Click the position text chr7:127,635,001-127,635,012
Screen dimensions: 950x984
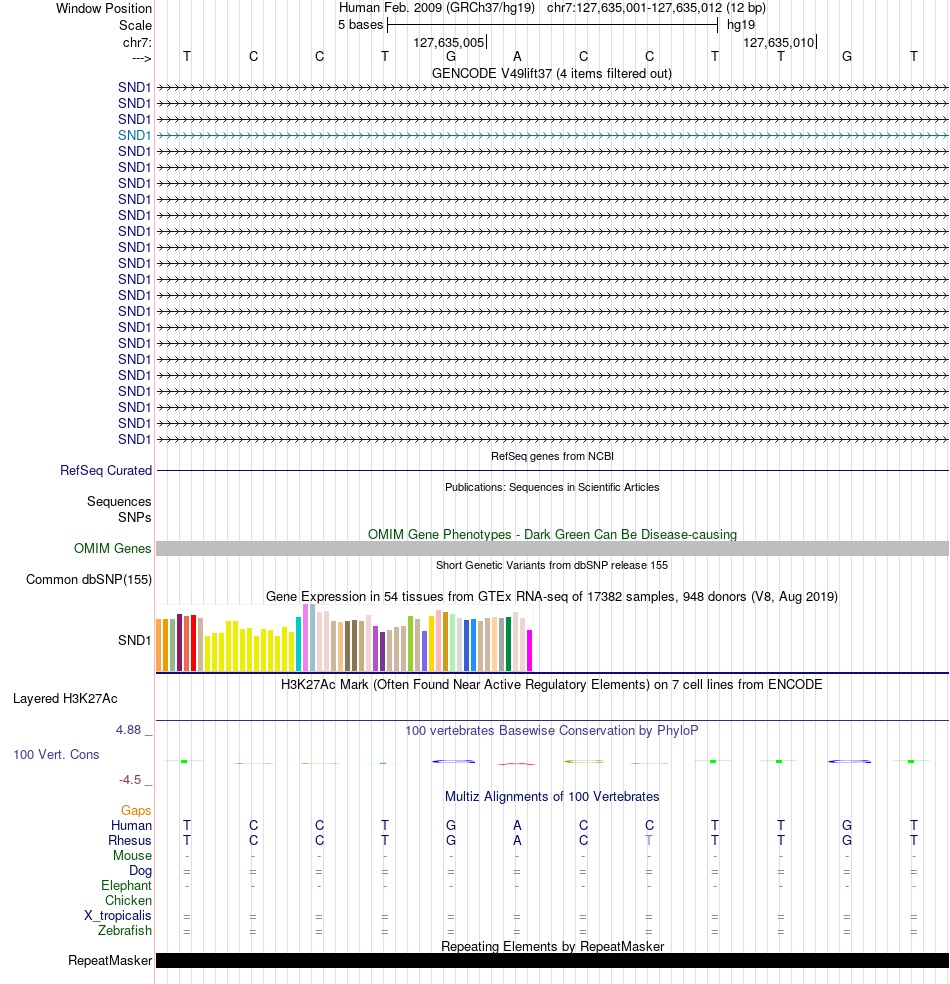[634, 8]
